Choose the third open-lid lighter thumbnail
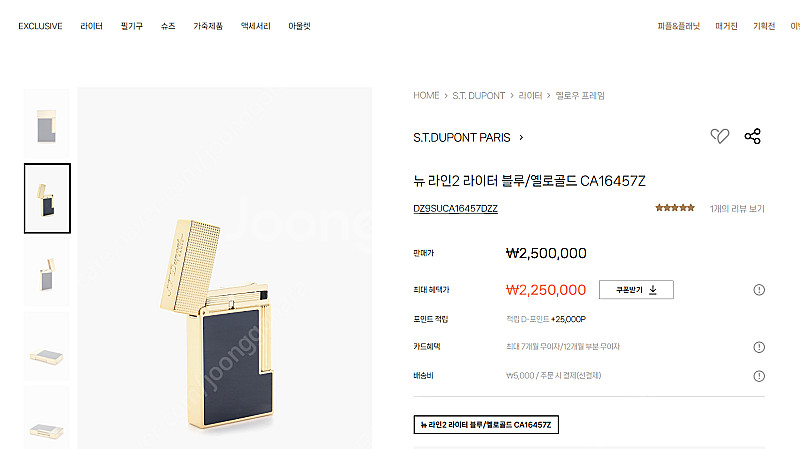This screenshot has height=449, width=800. pos(46,273)
